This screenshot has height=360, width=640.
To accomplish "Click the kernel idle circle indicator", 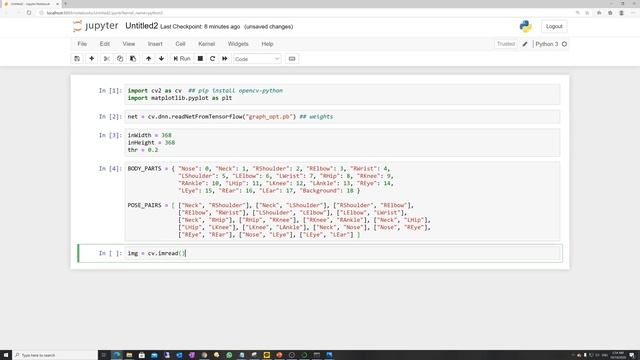I will (x=564, y=44).
